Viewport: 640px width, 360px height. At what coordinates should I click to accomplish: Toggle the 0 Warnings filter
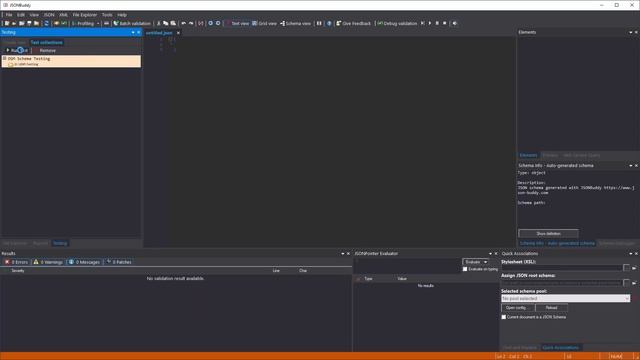click(x=48, y=262)
